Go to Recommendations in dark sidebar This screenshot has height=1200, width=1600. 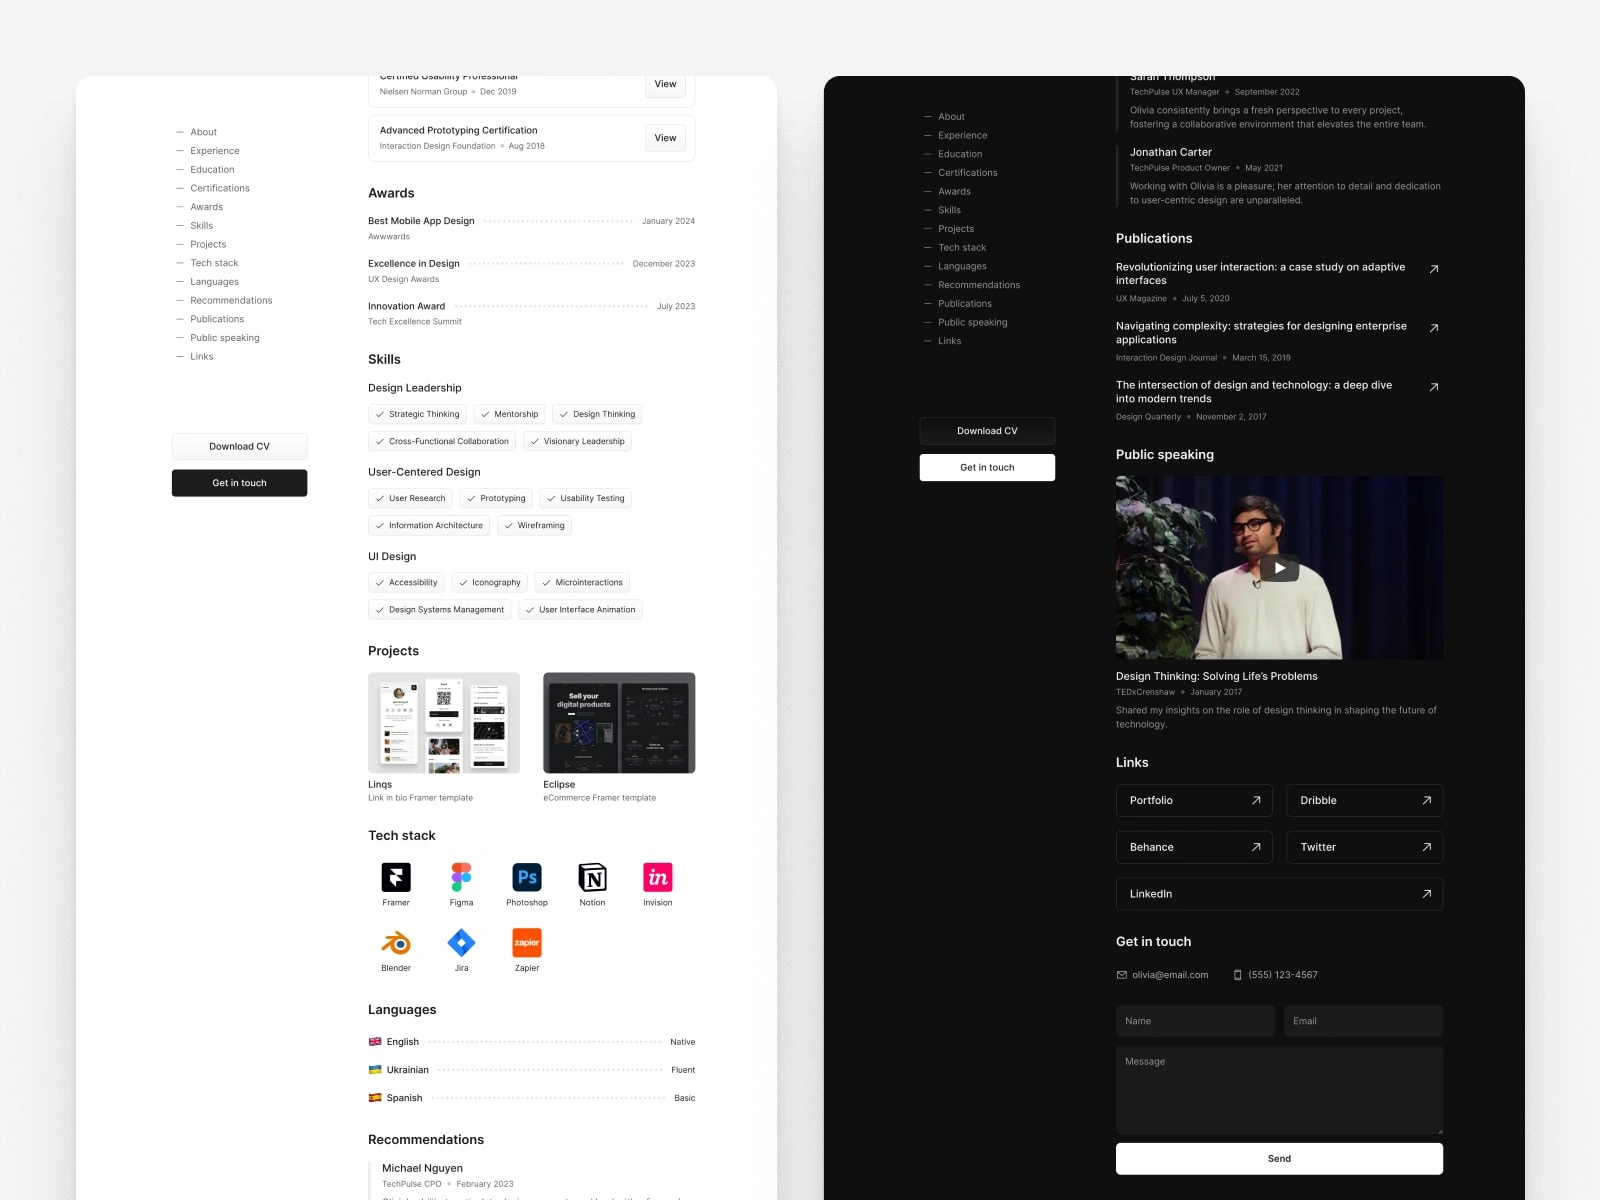tap(979, 285)
